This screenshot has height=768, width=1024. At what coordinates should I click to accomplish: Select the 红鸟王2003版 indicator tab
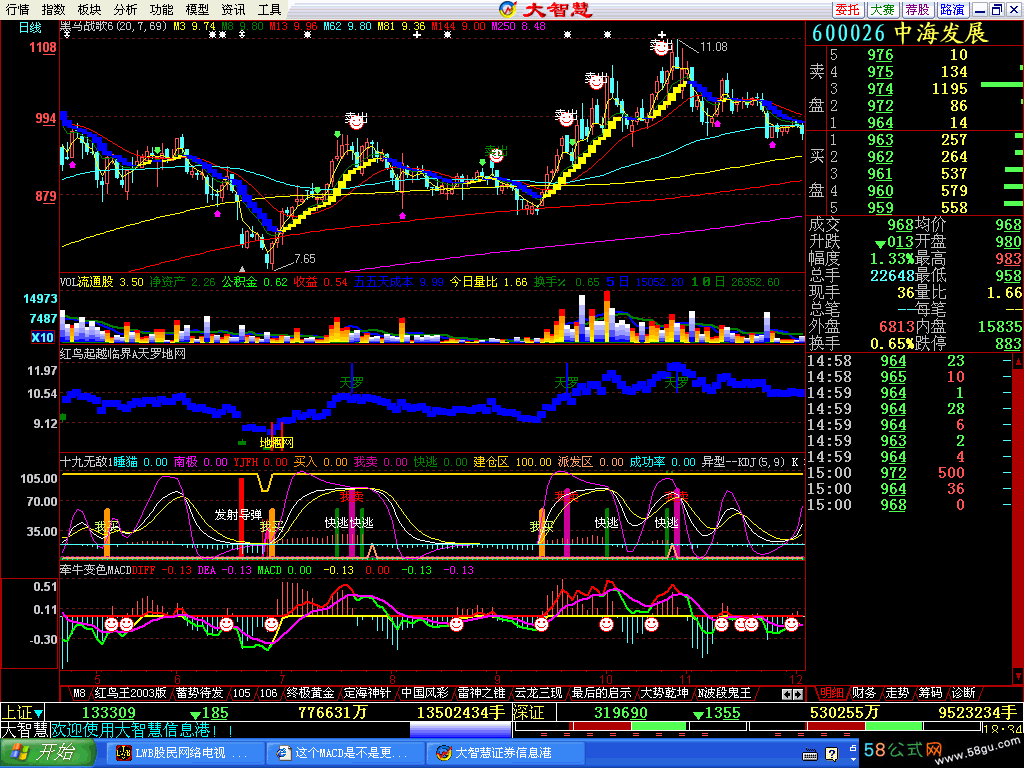tap(131, 693)
